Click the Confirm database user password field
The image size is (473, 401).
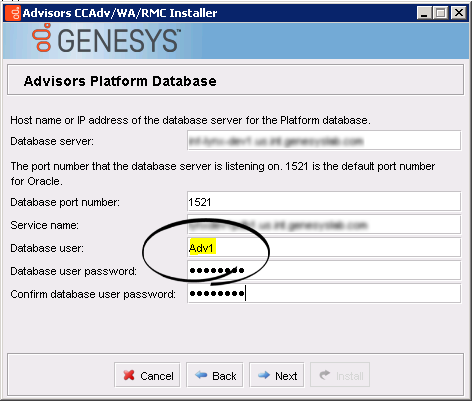click(324, 293)
